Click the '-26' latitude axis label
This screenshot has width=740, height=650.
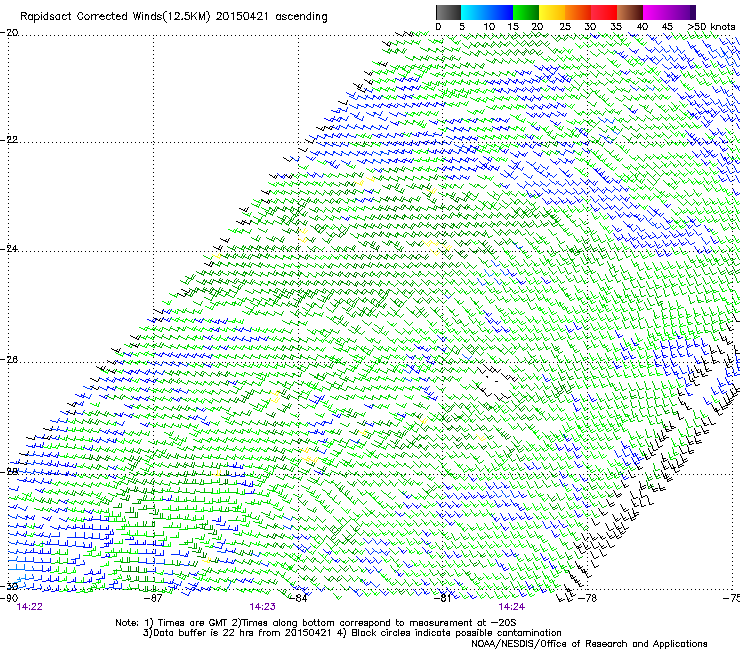coord(9,360)
